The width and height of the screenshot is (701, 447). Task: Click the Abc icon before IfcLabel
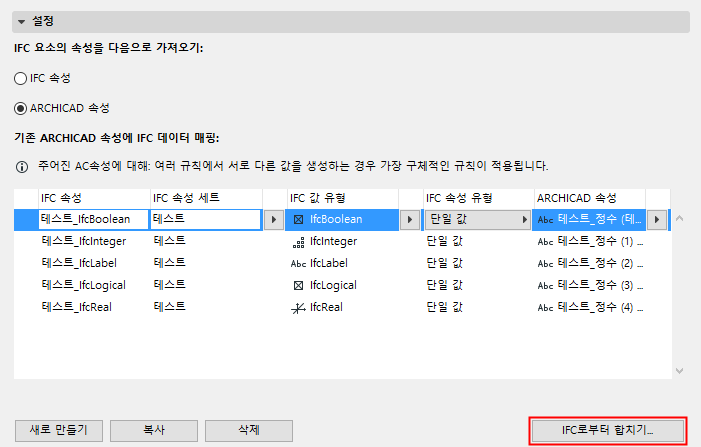(298, 264)
